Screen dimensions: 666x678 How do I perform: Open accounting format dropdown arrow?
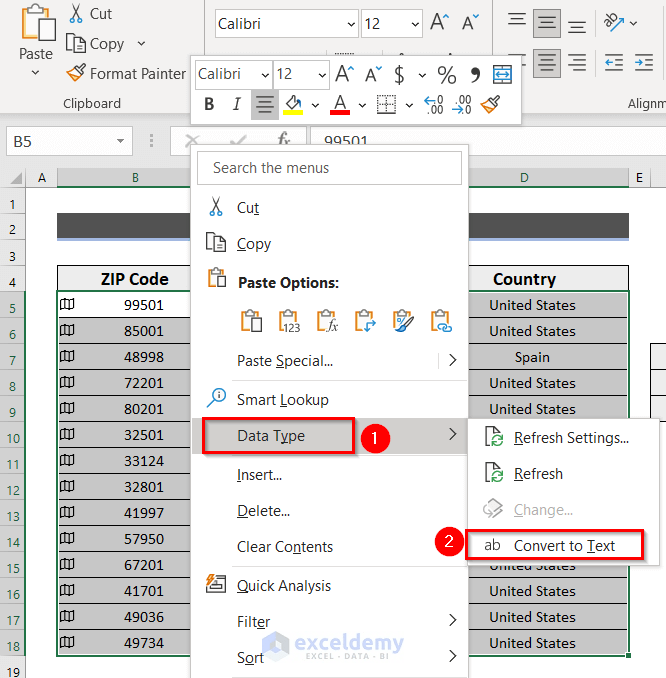[422, 75]
